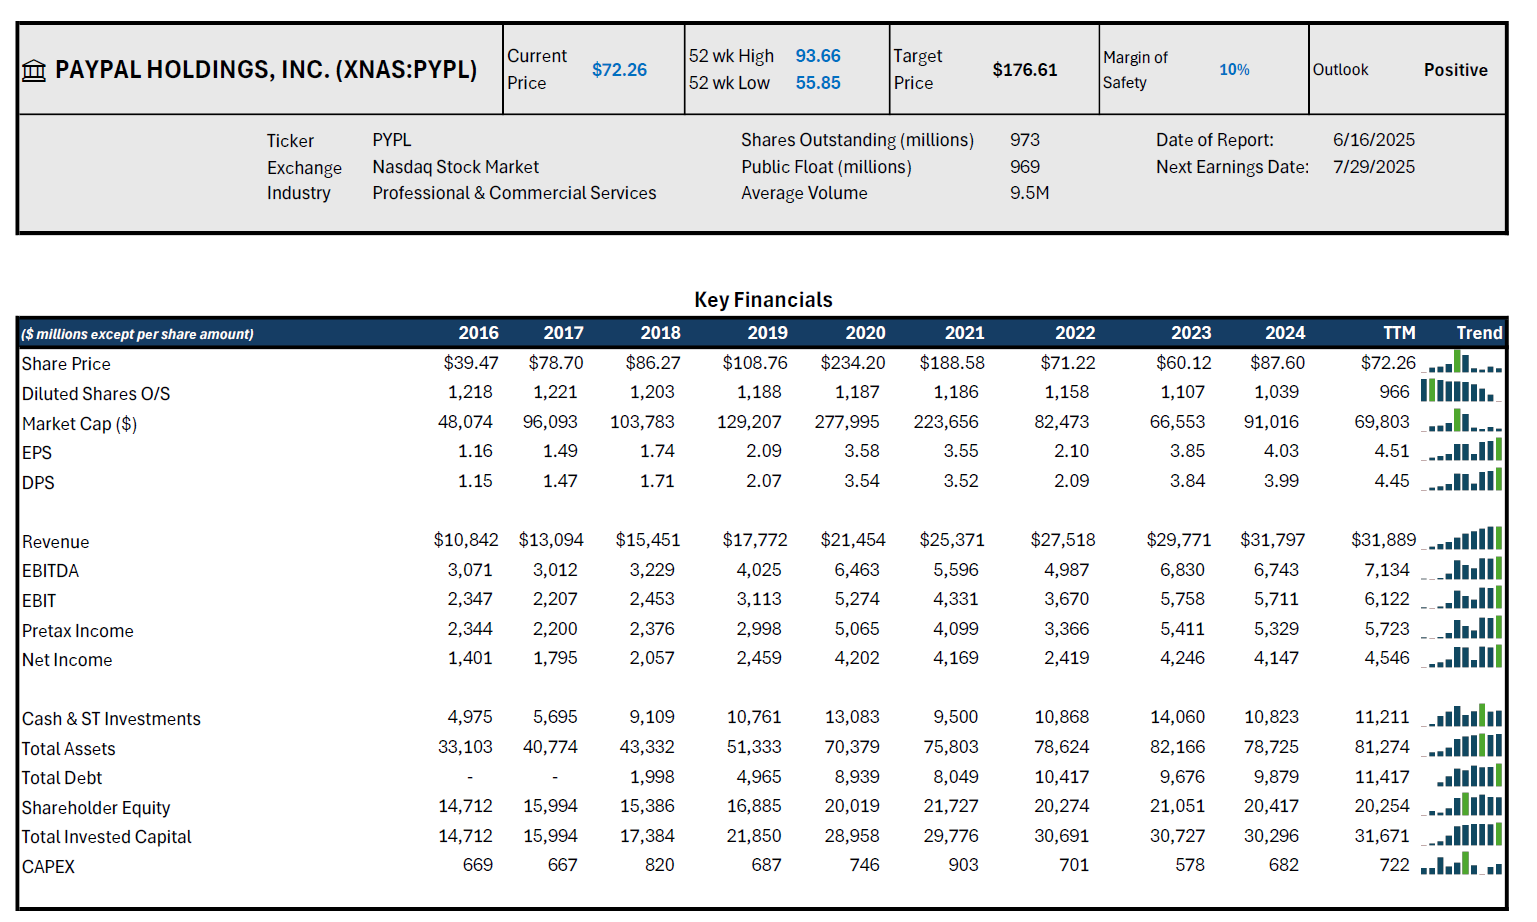Select the EPS row trend sparkline

[x=1461, y=451]
